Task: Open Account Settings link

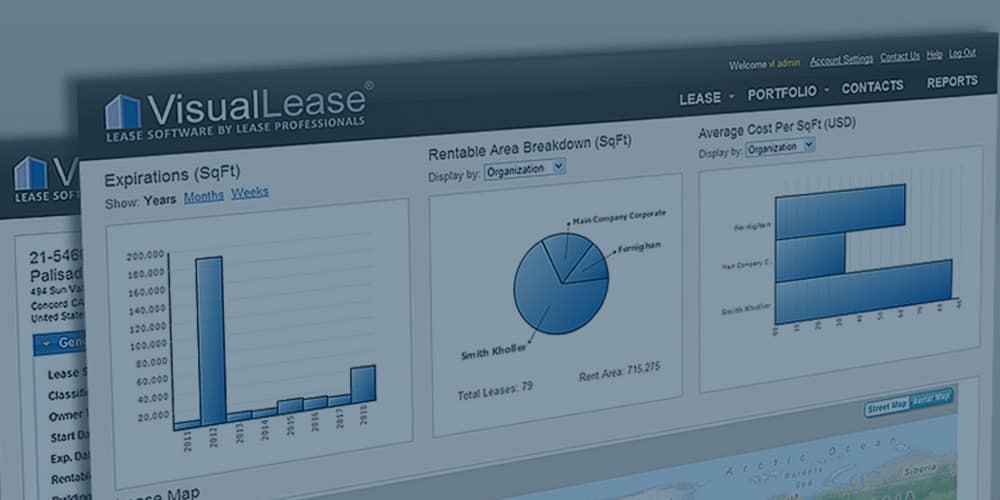Action: 841,59
